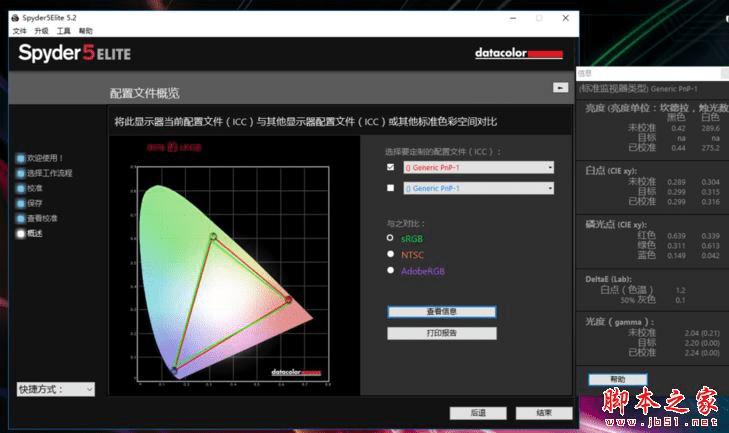Click the Spyder5Elite title bar app icon
The height and width of the screenshot is (433, 729).
tap(15, 18)
